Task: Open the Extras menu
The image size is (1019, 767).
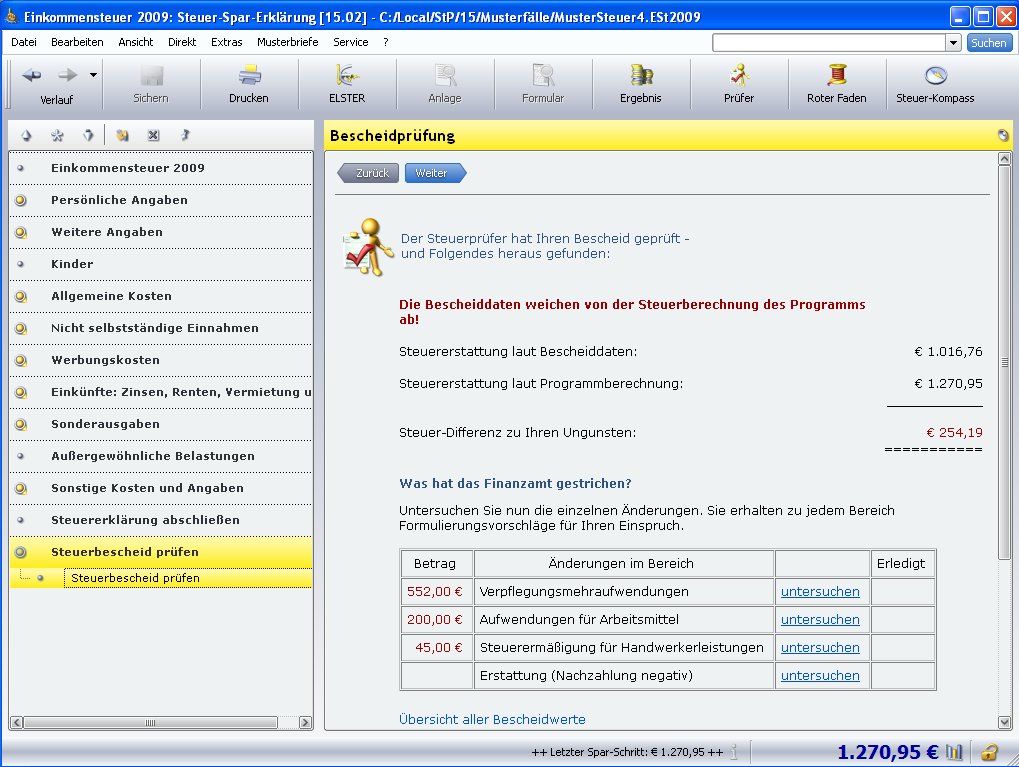Action: pyautogui.click(x=226, y=42)
